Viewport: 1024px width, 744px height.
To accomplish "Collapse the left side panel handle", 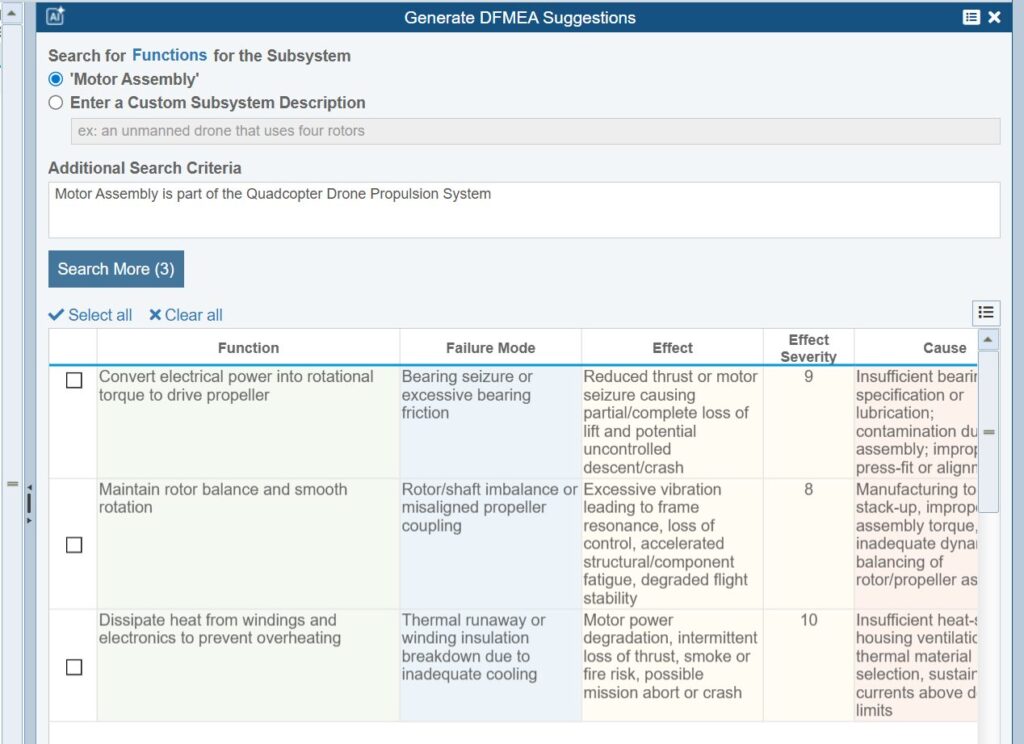I will (12, 483).
